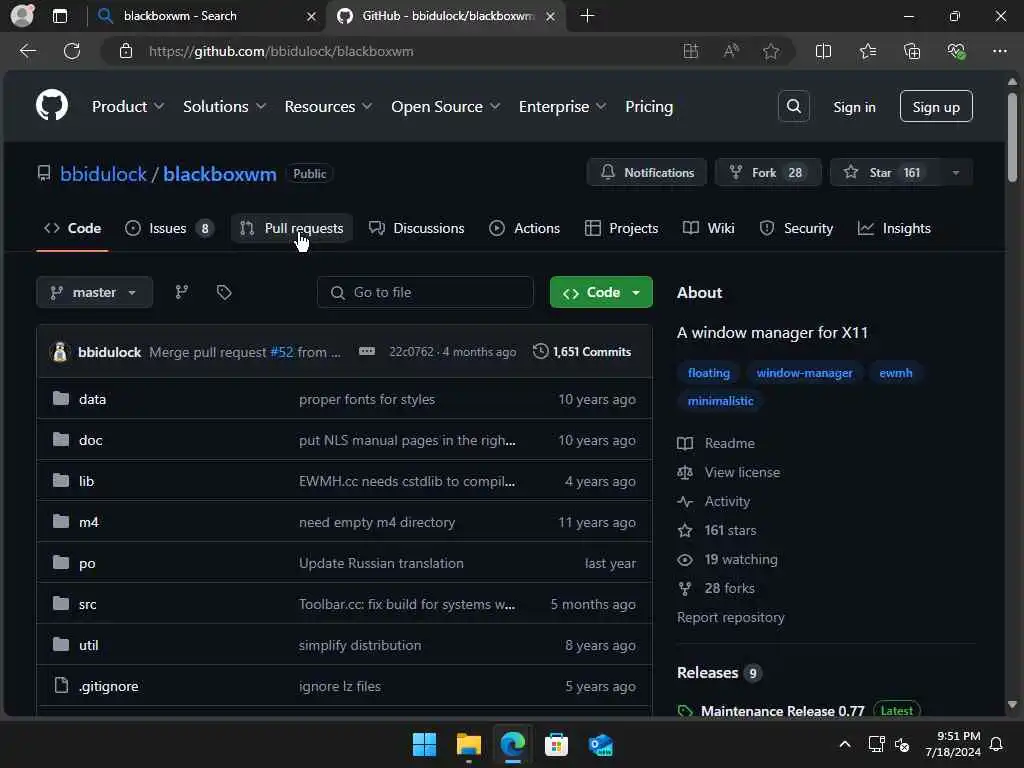Expand commit message ellipsis button
Screen dimensions: 1024x768
pos(367,351)
